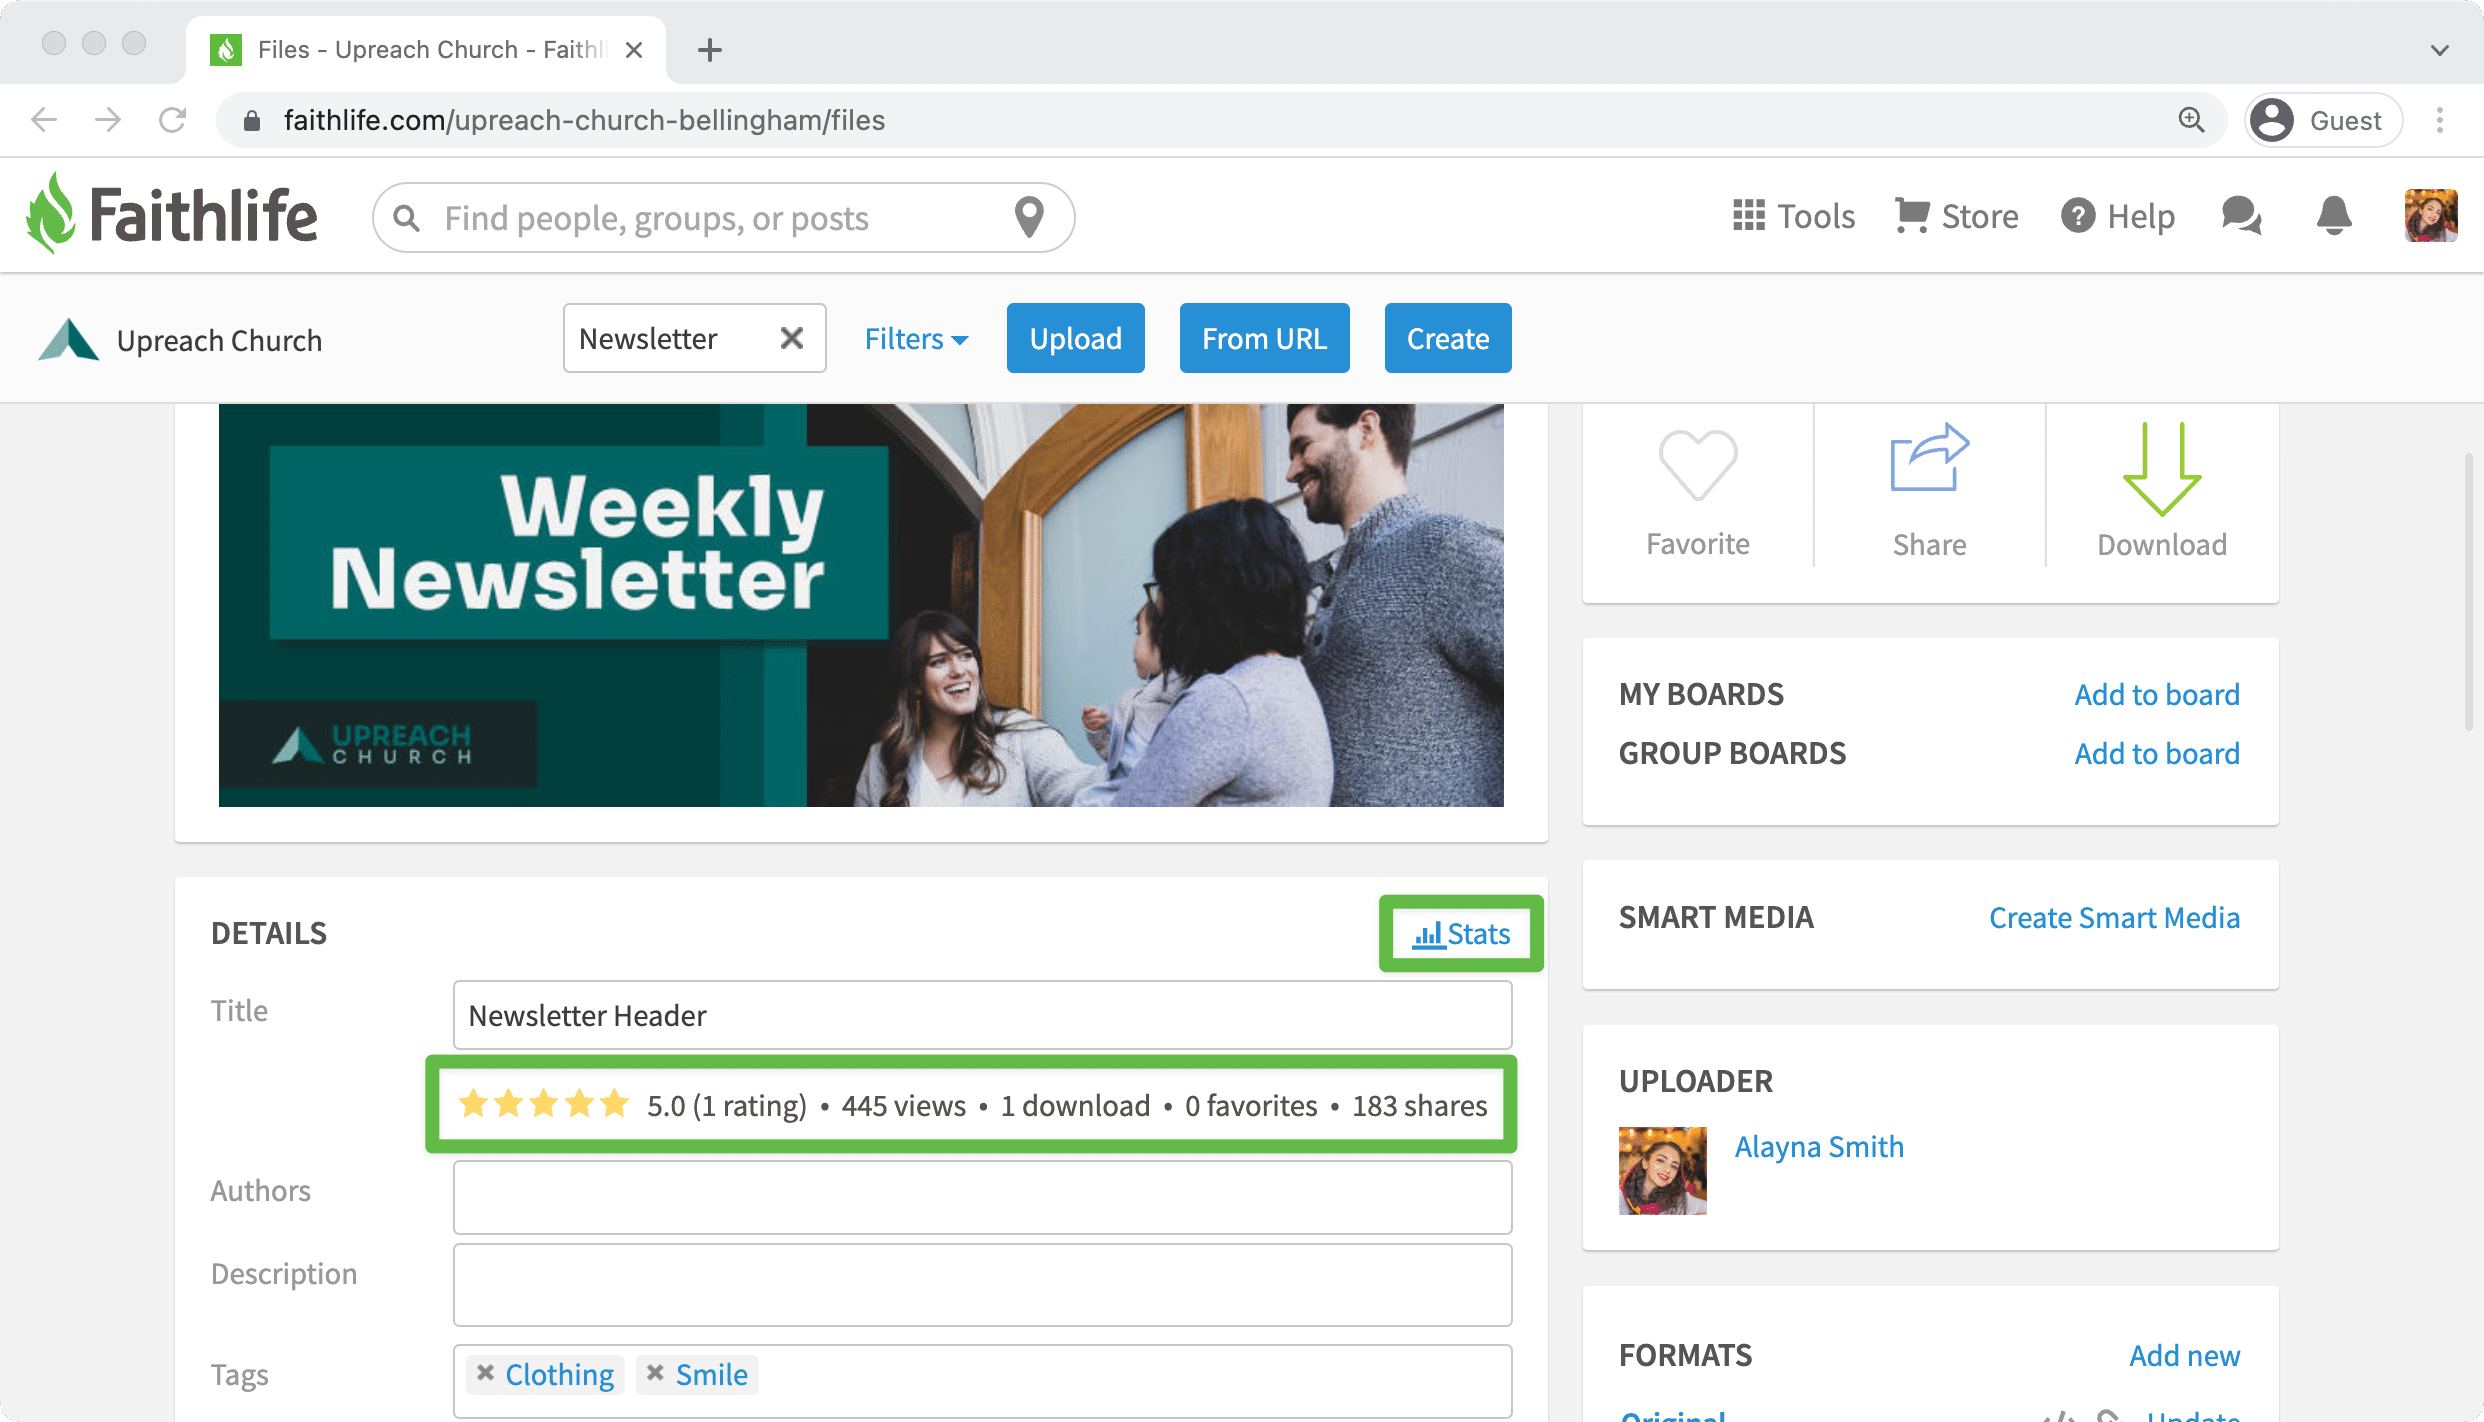This screenshot has height=1422, width=2484.
Task: Open the notifications bell
Action: [x=2334, y=215]
